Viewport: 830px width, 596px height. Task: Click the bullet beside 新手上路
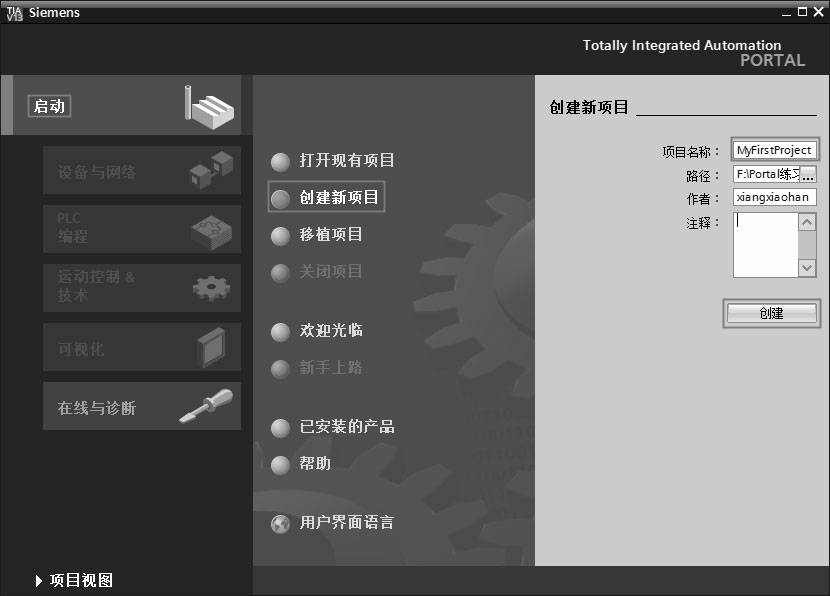(x=280, y=369)
